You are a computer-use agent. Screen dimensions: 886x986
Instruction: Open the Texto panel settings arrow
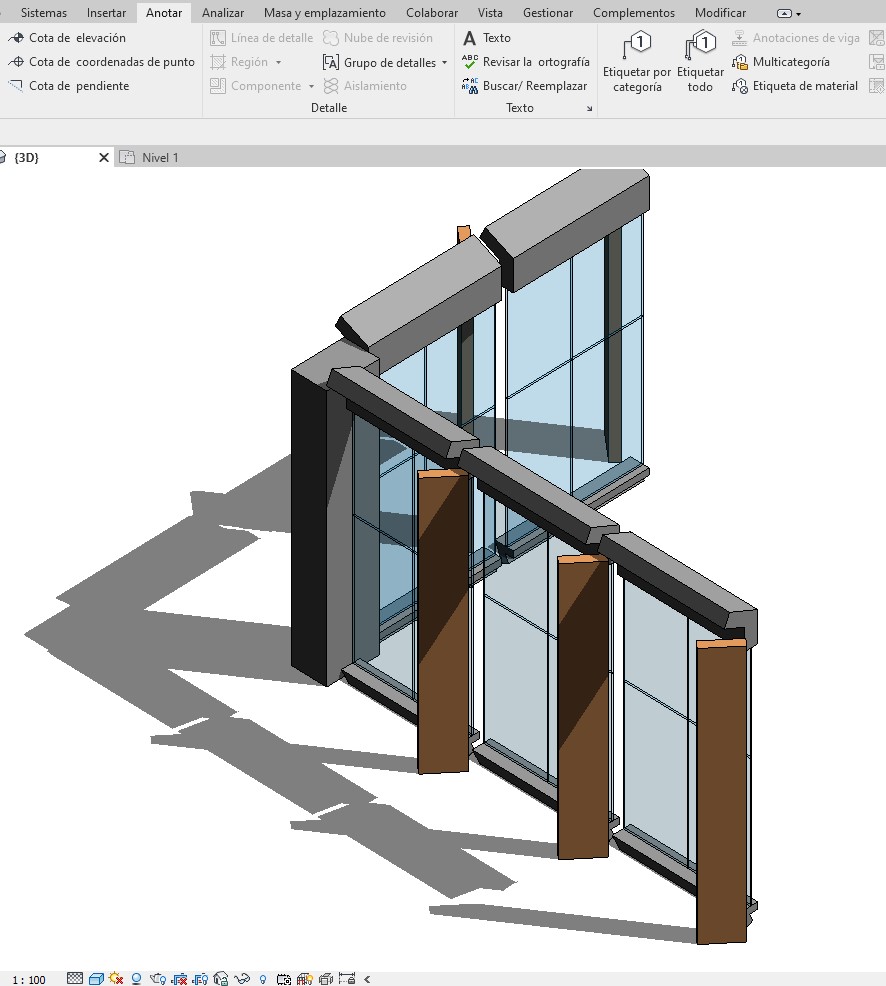click(589, 108)
